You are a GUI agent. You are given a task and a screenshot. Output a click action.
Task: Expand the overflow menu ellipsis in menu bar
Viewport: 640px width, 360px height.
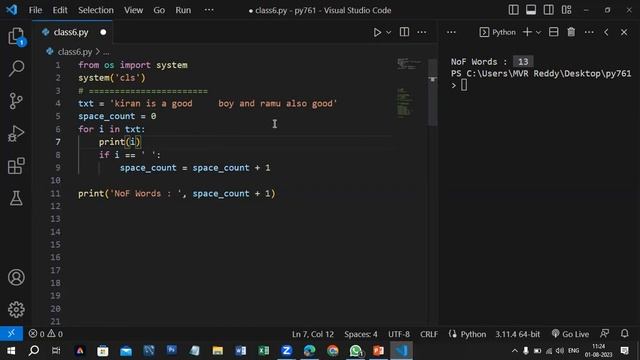(x=209, y=10)
